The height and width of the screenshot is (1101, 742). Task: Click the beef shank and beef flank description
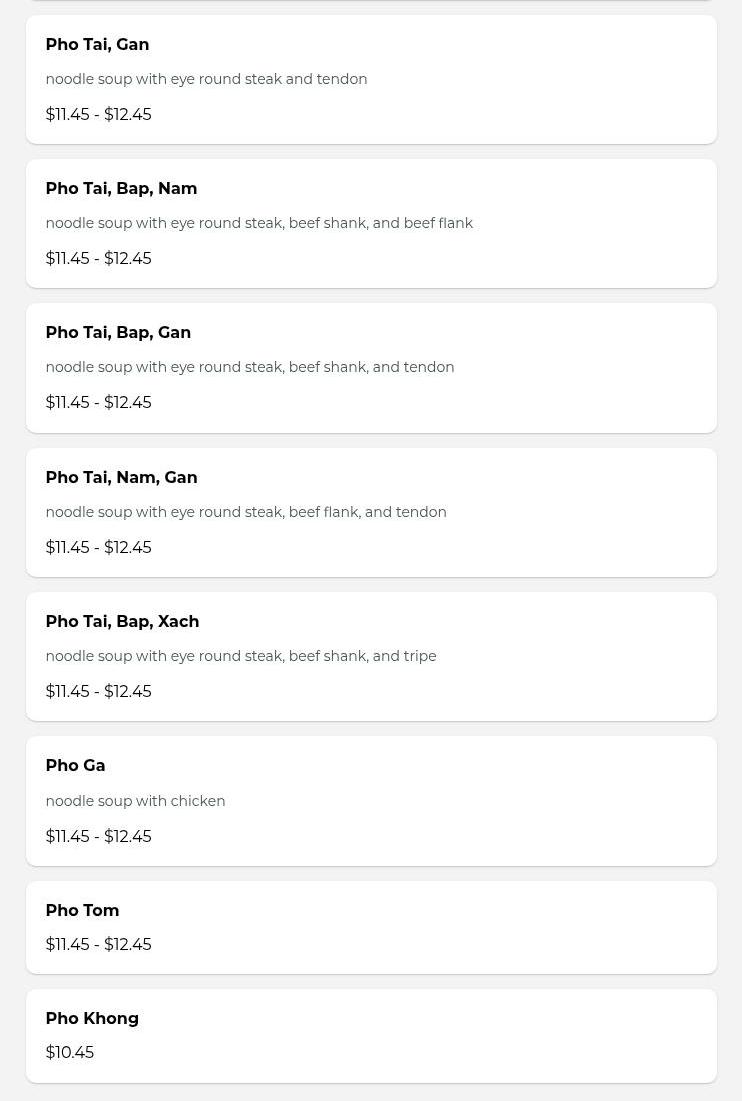pyautogui.click(x=259, y=223)
